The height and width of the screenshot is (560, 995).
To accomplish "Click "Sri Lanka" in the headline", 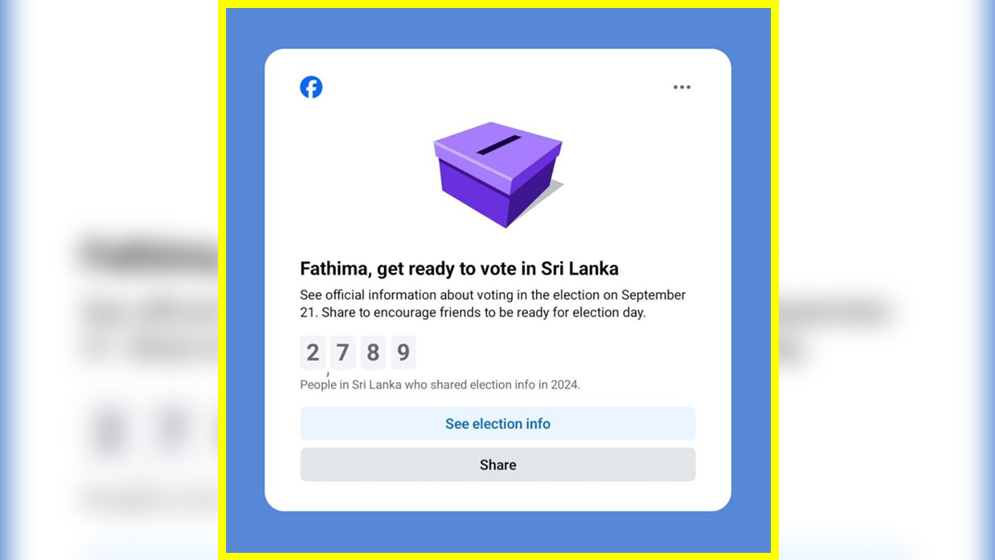I will click(x=580, y=268).
